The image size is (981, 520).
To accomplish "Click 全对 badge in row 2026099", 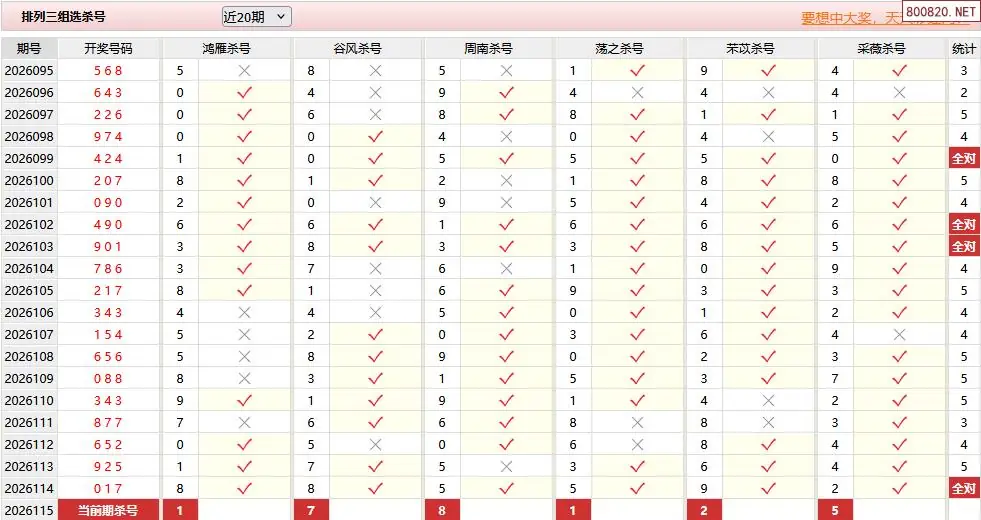I will (963, 158).
